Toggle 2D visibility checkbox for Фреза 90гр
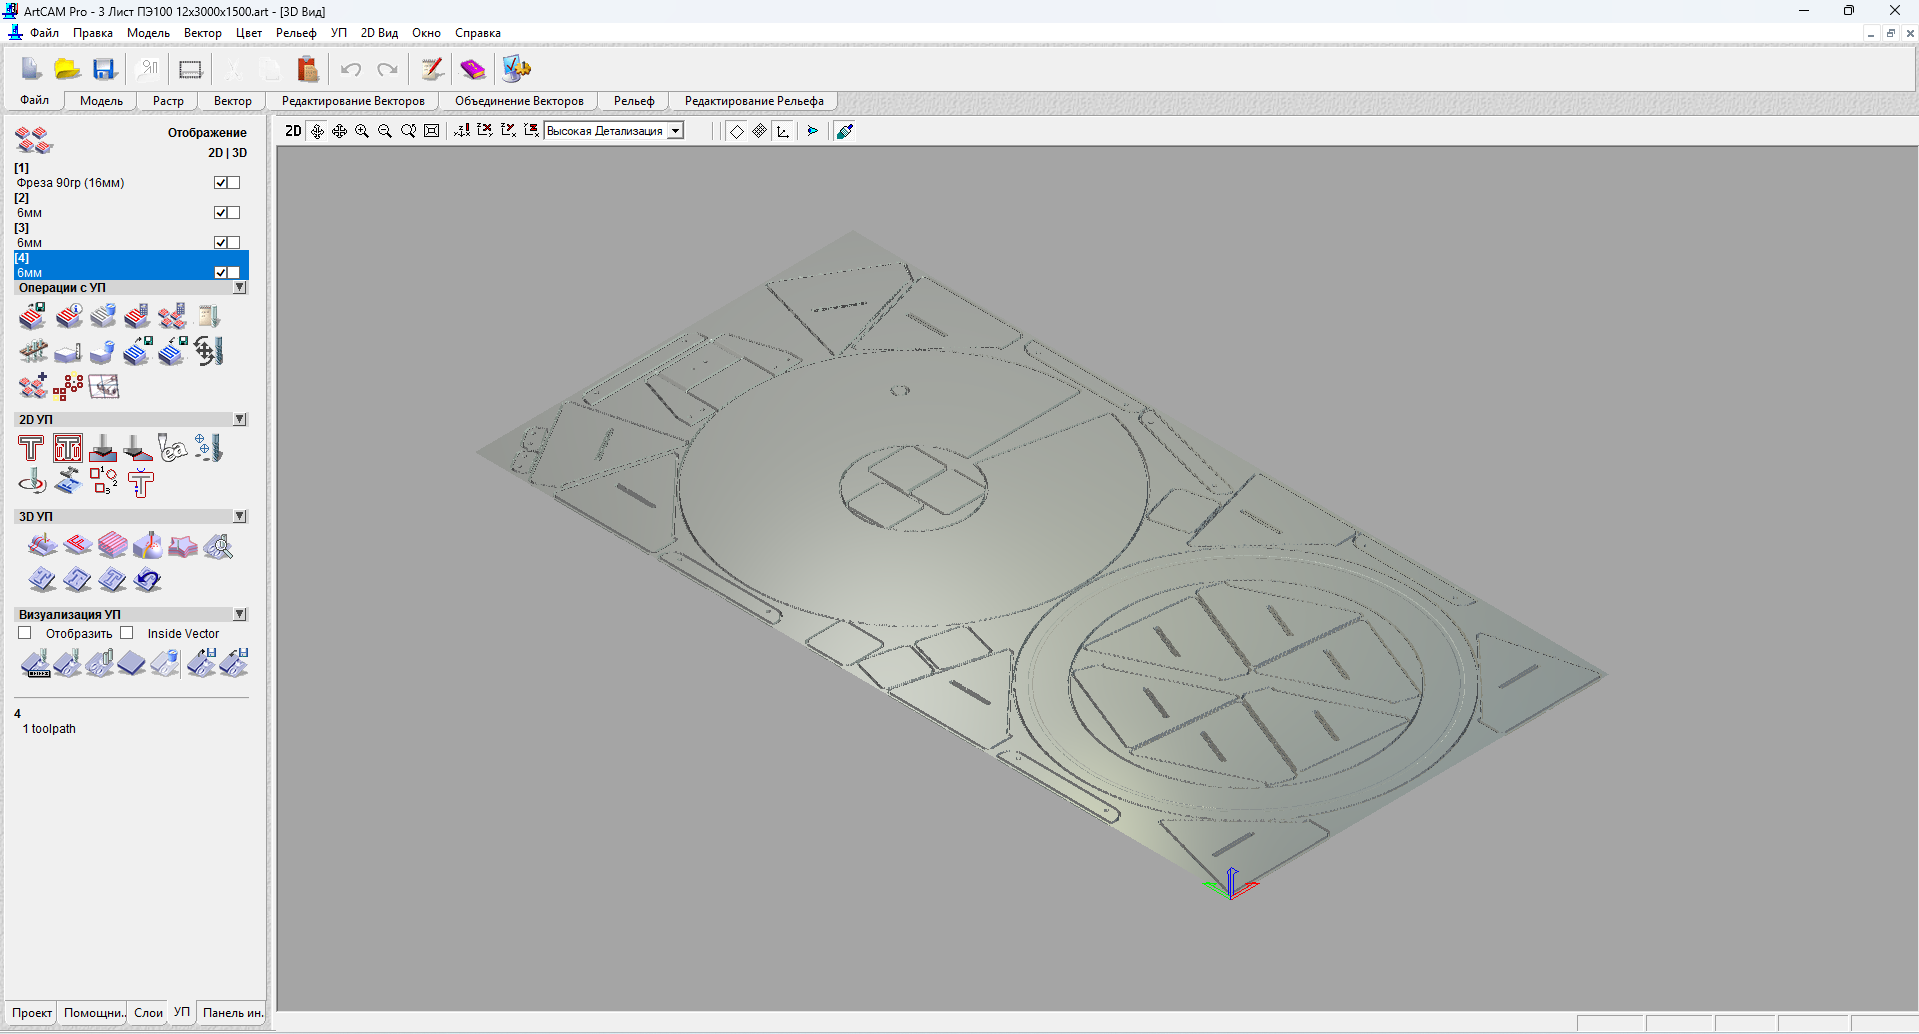Screen dimensions: 1919x1034 coord(221,183)
